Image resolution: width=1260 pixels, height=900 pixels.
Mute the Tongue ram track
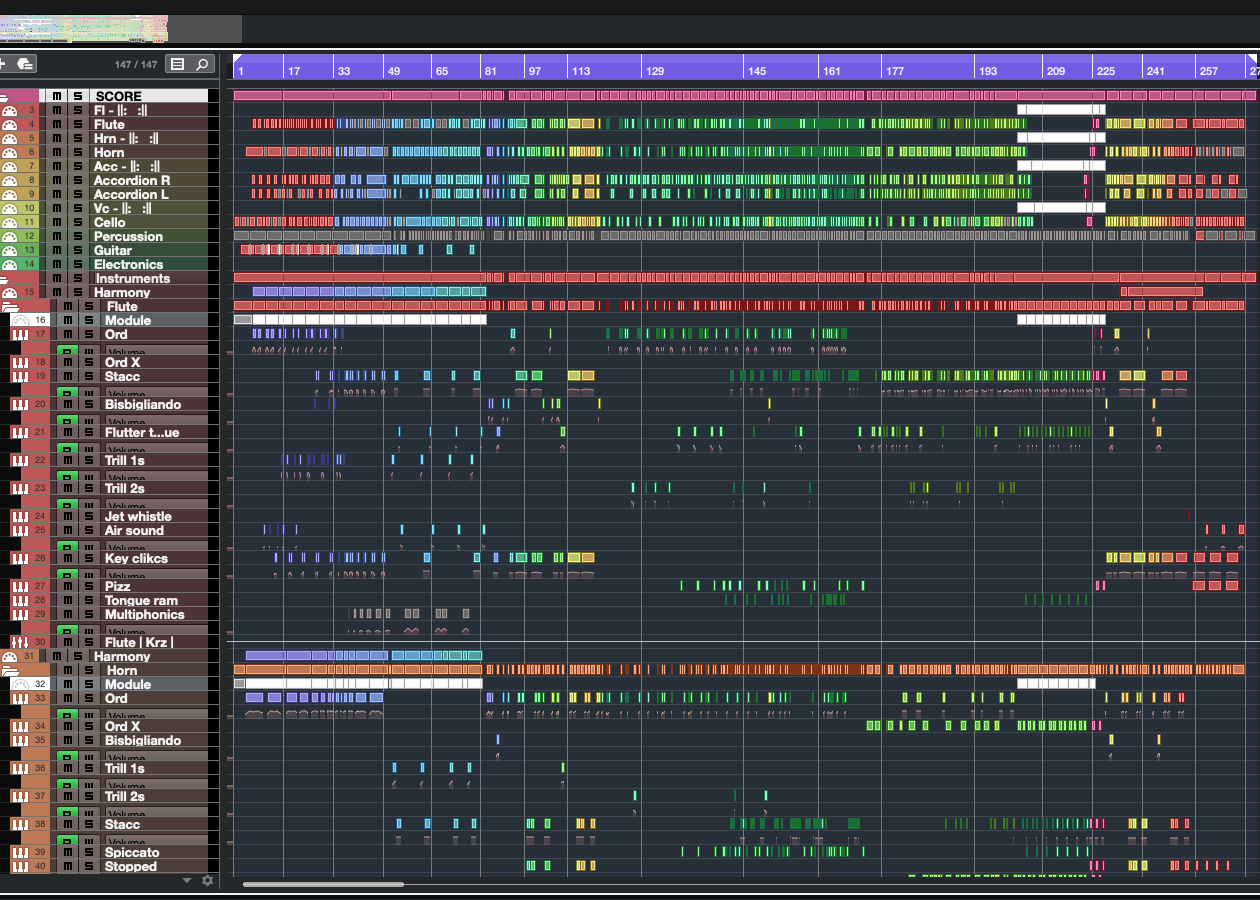tap(69, 601)
